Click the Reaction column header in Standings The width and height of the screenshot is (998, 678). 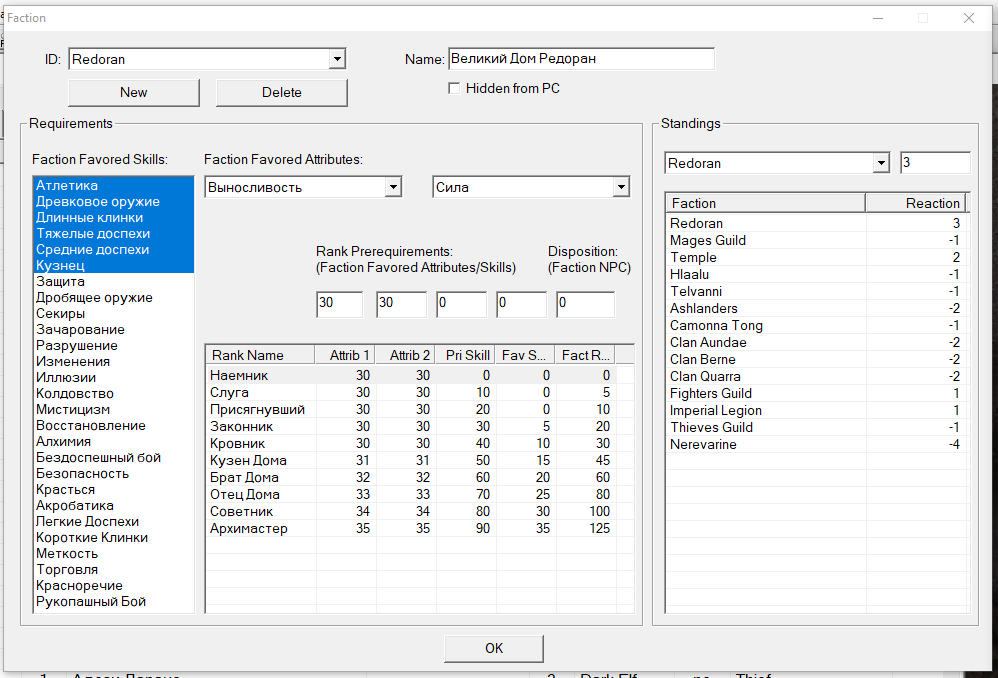pyautogui.click(x=916, y=203)
